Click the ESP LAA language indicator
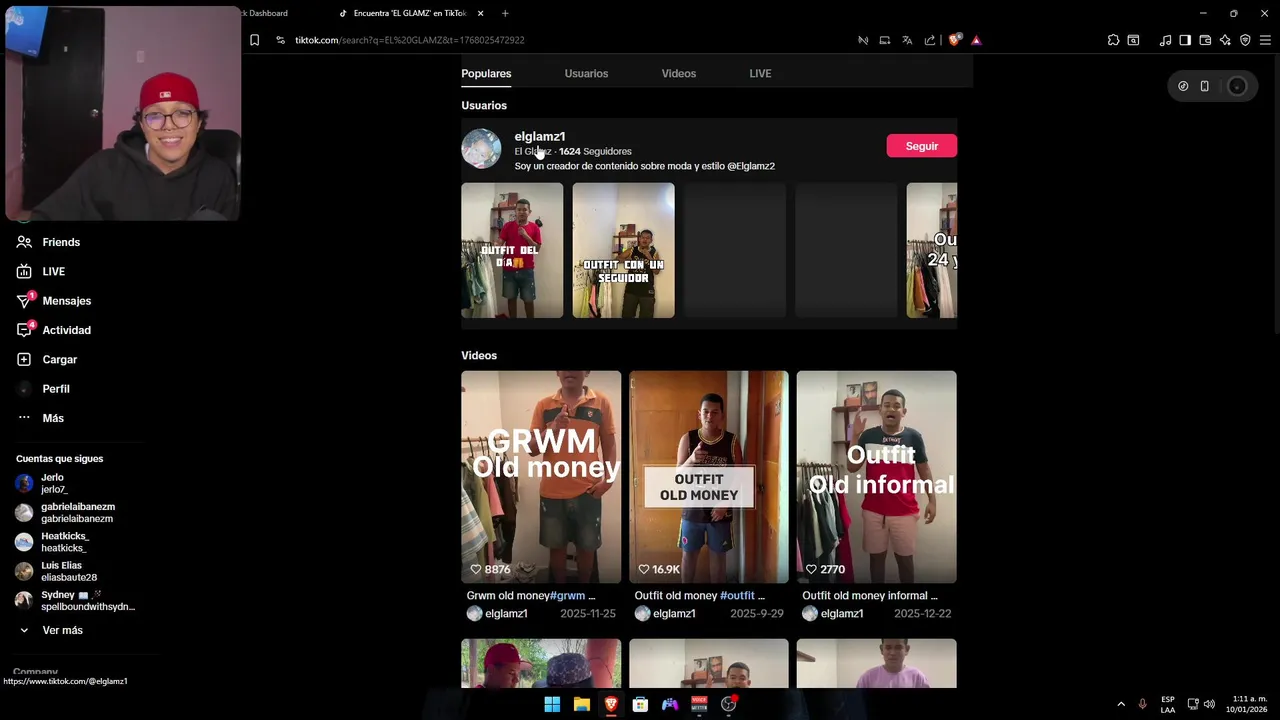Viewport: 1280px width, 720px height. click(x=1168, y=704)
